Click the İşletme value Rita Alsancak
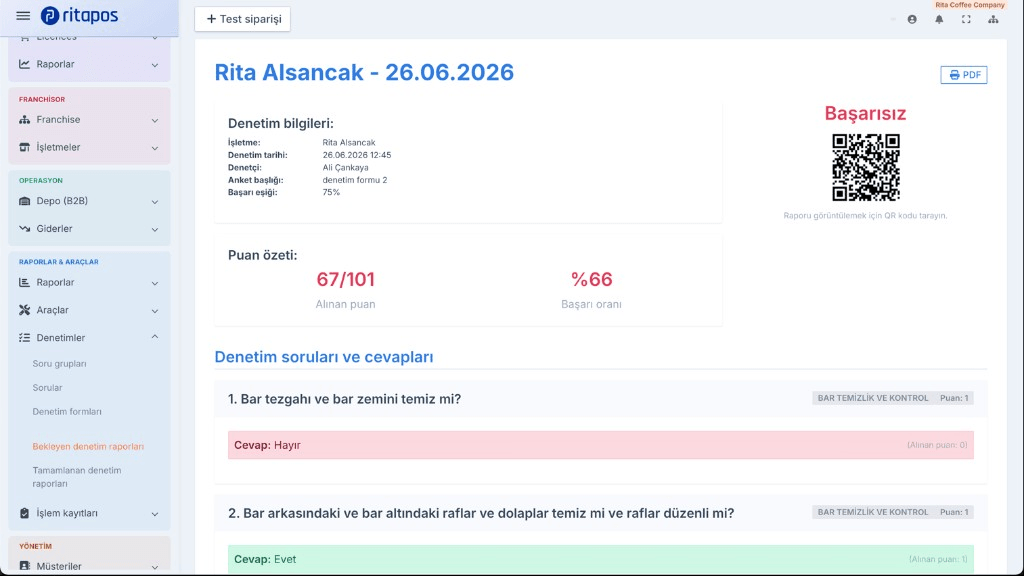1024x576 pixels. (x=349, y=142)
